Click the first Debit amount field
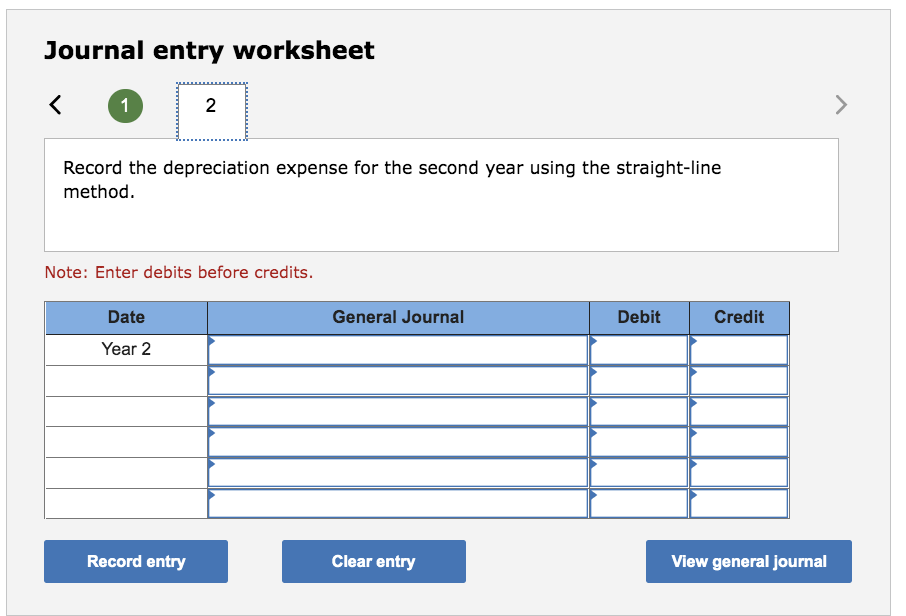The width and height of the screenshot is (906, 616). tap(640, 349)
